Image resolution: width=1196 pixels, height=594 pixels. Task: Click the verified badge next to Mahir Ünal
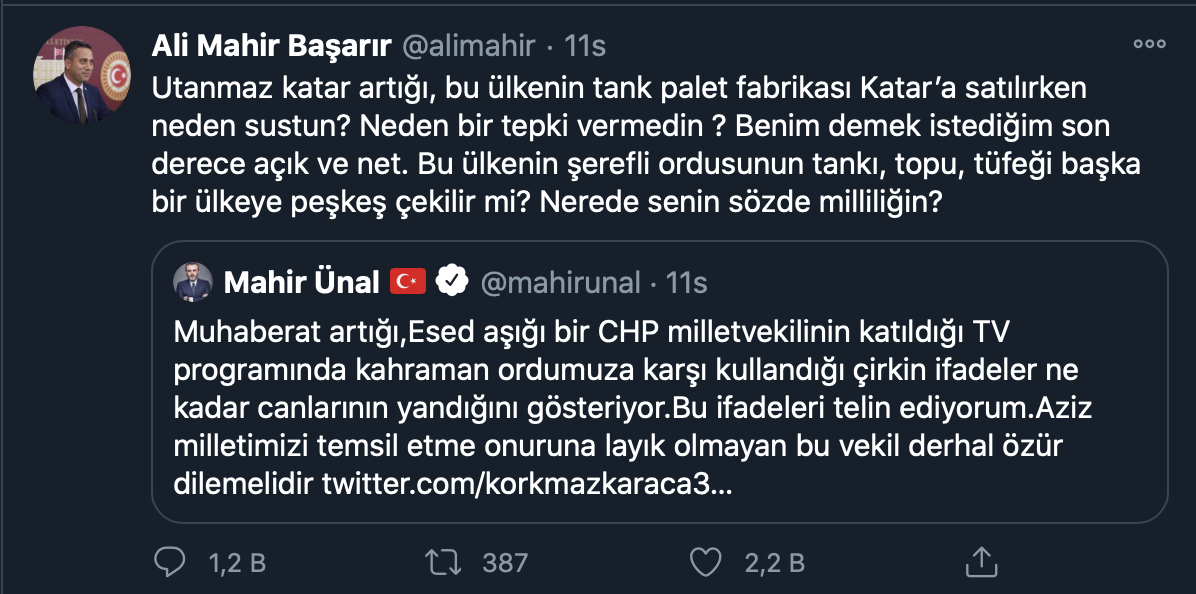click(449, 282)
